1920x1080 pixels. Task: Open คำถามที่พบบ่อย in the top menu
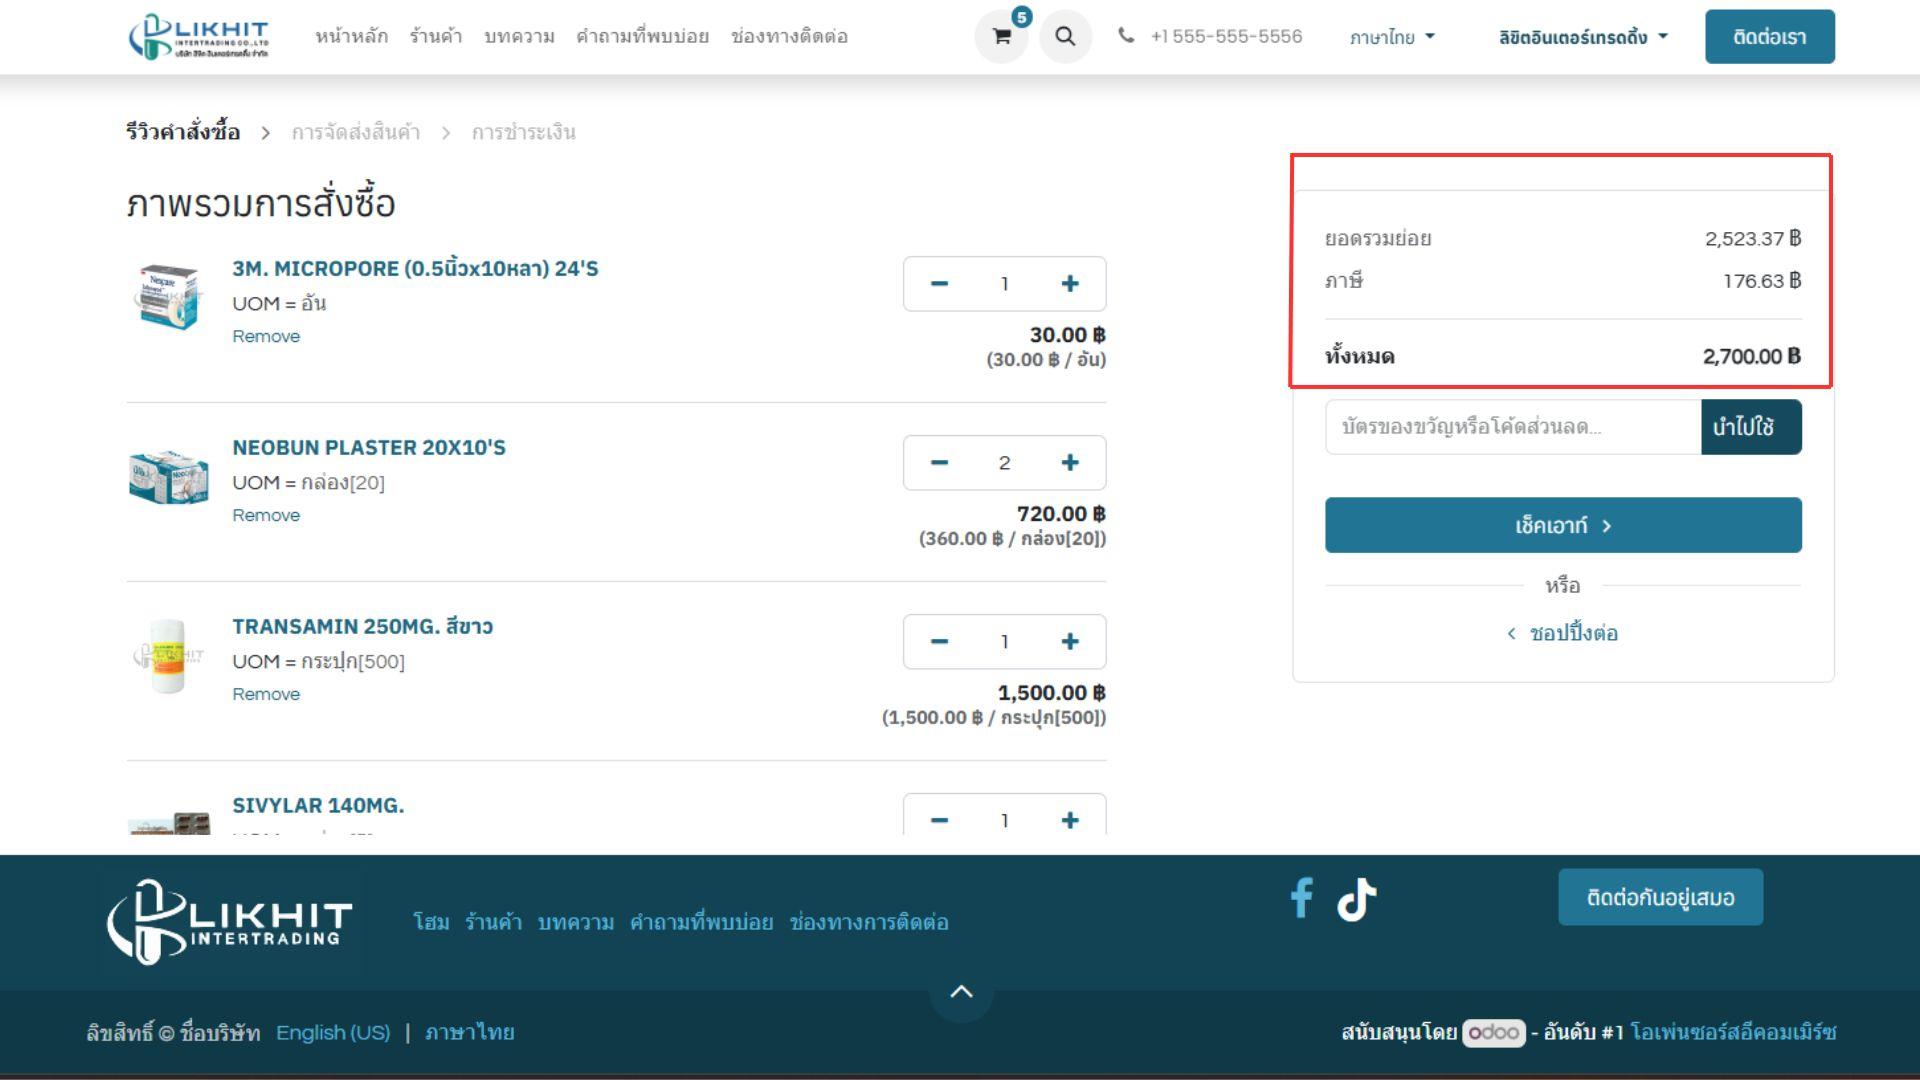642,37
